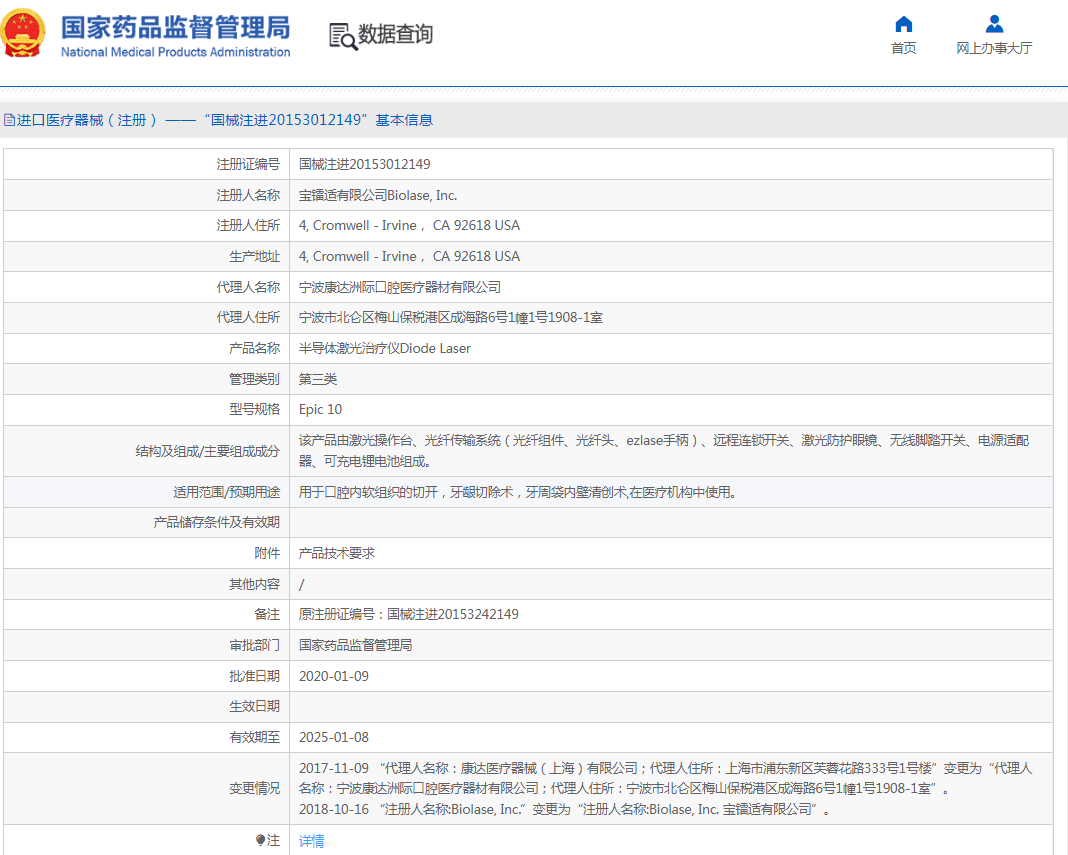The image size is (1068, 855).
Task: Click the document icon before 进口医疗器械 heading
Action: [9, 120]
